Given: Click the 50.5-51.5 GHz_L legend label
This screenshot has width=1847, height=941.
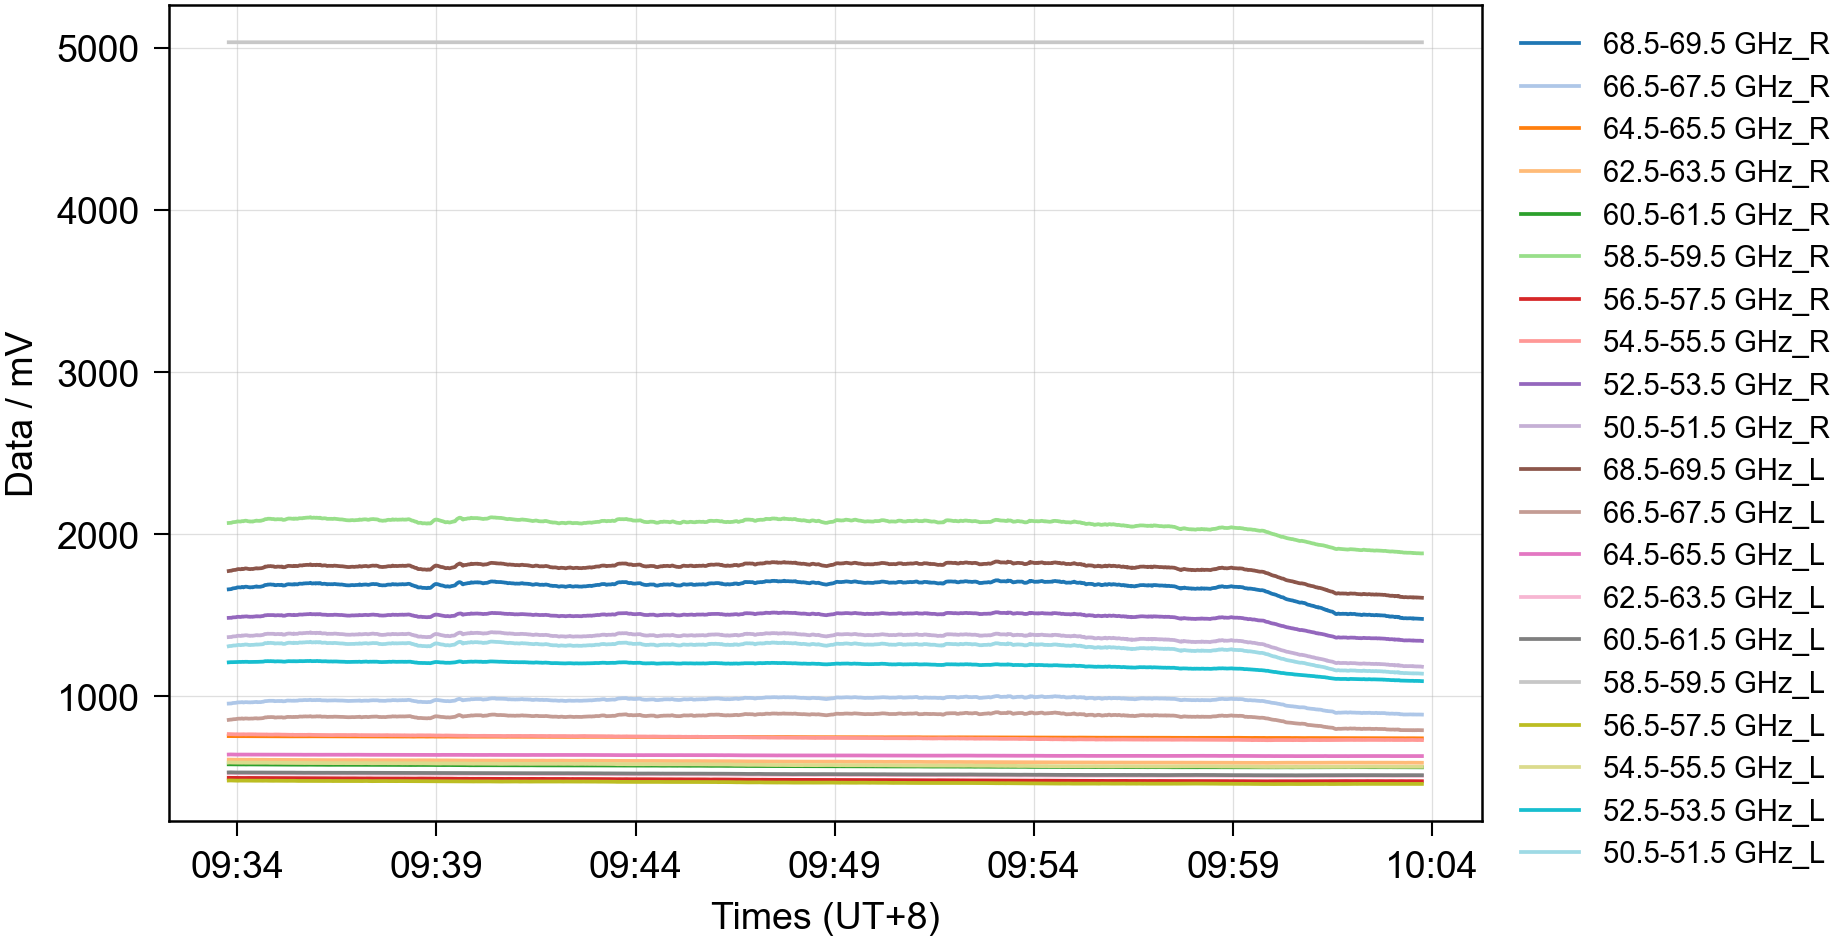Looking at the screenshot, I should tap(1712, 853).
